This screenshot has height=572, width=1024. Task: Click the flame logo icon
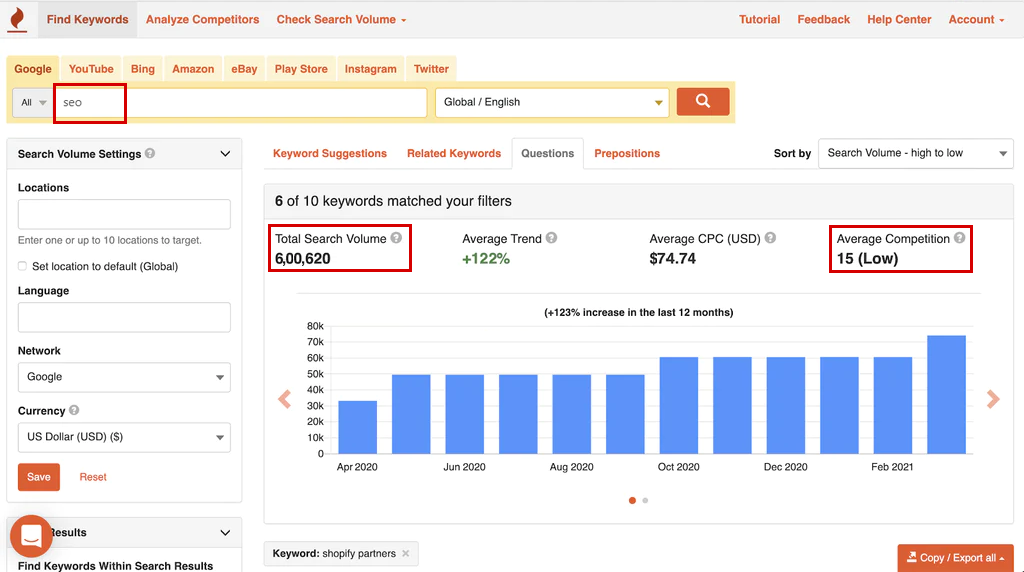18,19
